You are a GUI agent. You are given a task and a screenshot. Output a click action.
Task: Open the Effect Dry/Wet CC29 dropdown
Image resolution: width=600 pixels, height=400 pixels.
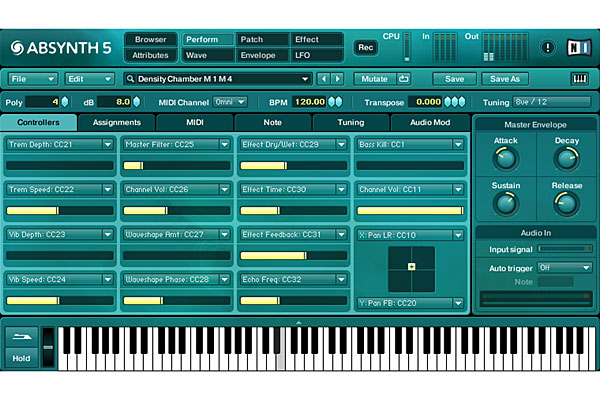coord(293,144)
